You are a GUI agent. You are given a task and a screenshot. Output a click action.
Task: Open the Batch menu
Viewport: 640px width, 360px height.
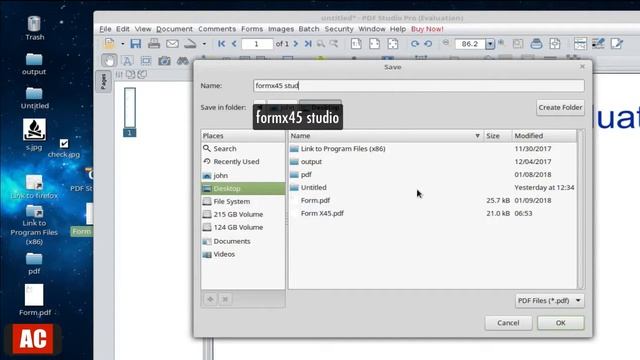(309, 29)
